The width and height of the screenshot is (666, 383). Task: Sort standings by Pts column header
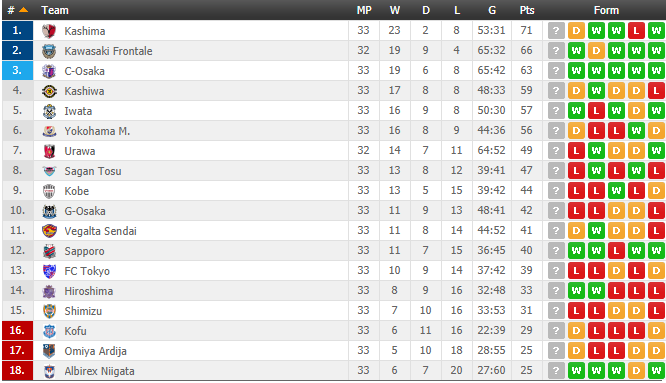click(x=527, y=10)
